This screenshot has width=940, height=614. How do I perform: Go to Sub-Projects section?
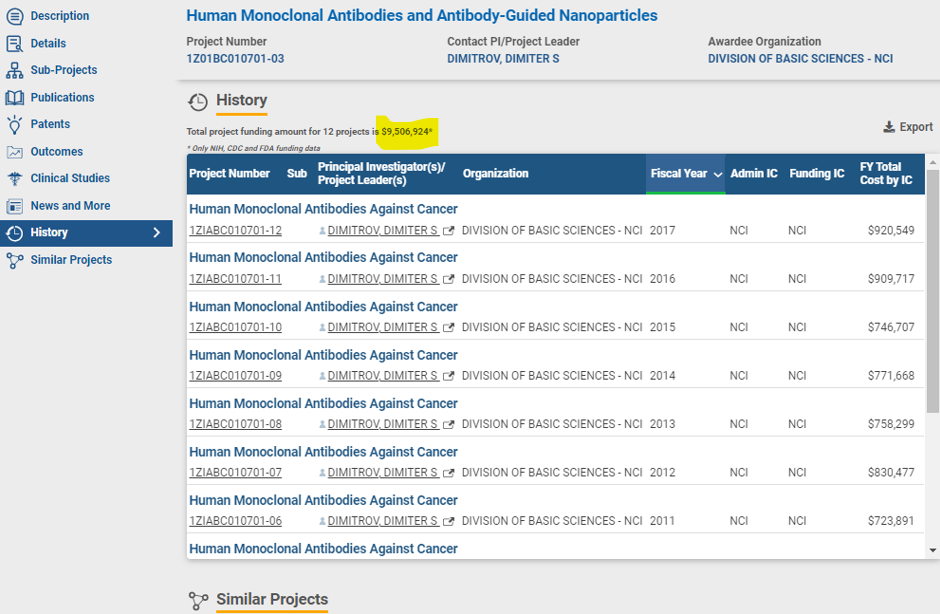[64, 70]
